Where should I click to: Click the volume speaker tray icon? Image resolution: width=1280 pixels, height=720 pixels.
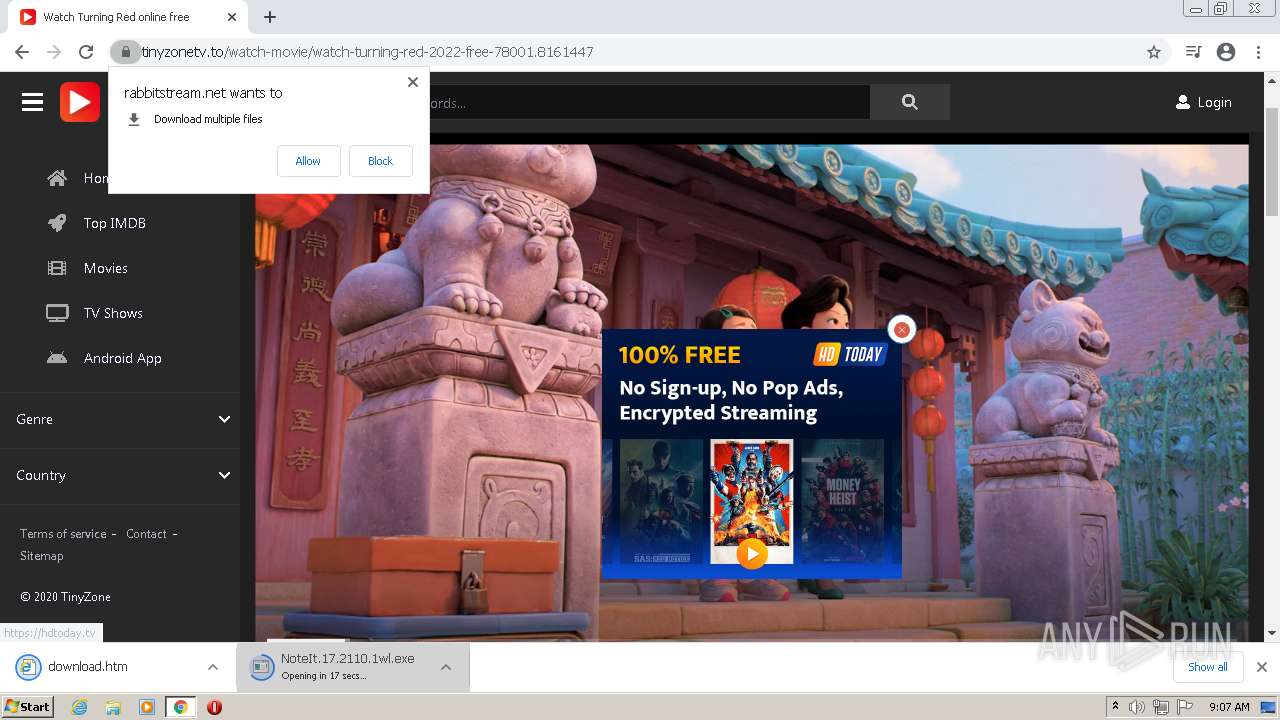1137,707
